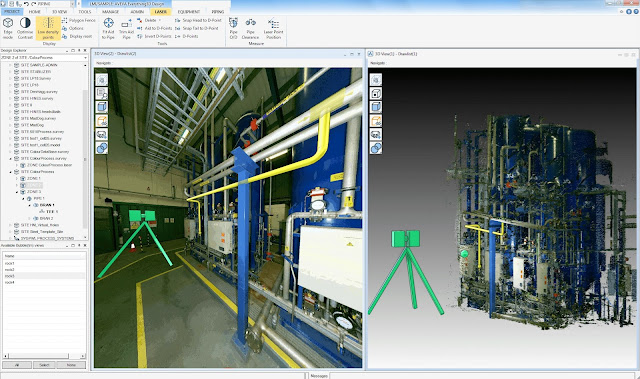The height and width of the screenshot is (379, 640).
Task: Click blue cube icon in 3D View(1)
Action: [x=376, y=107]
